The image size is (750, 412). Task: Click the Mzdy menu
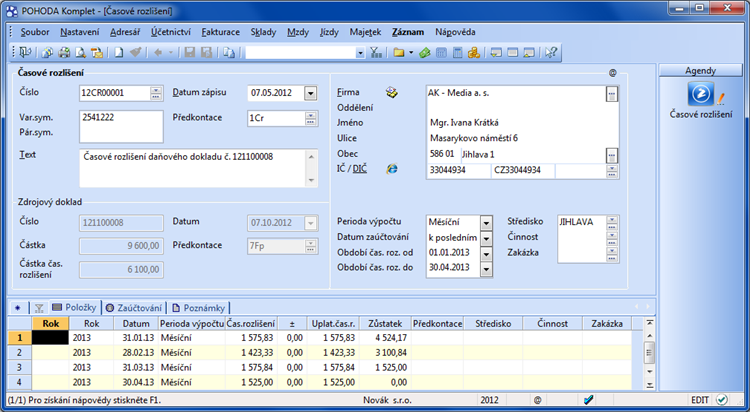coord(298,32)
